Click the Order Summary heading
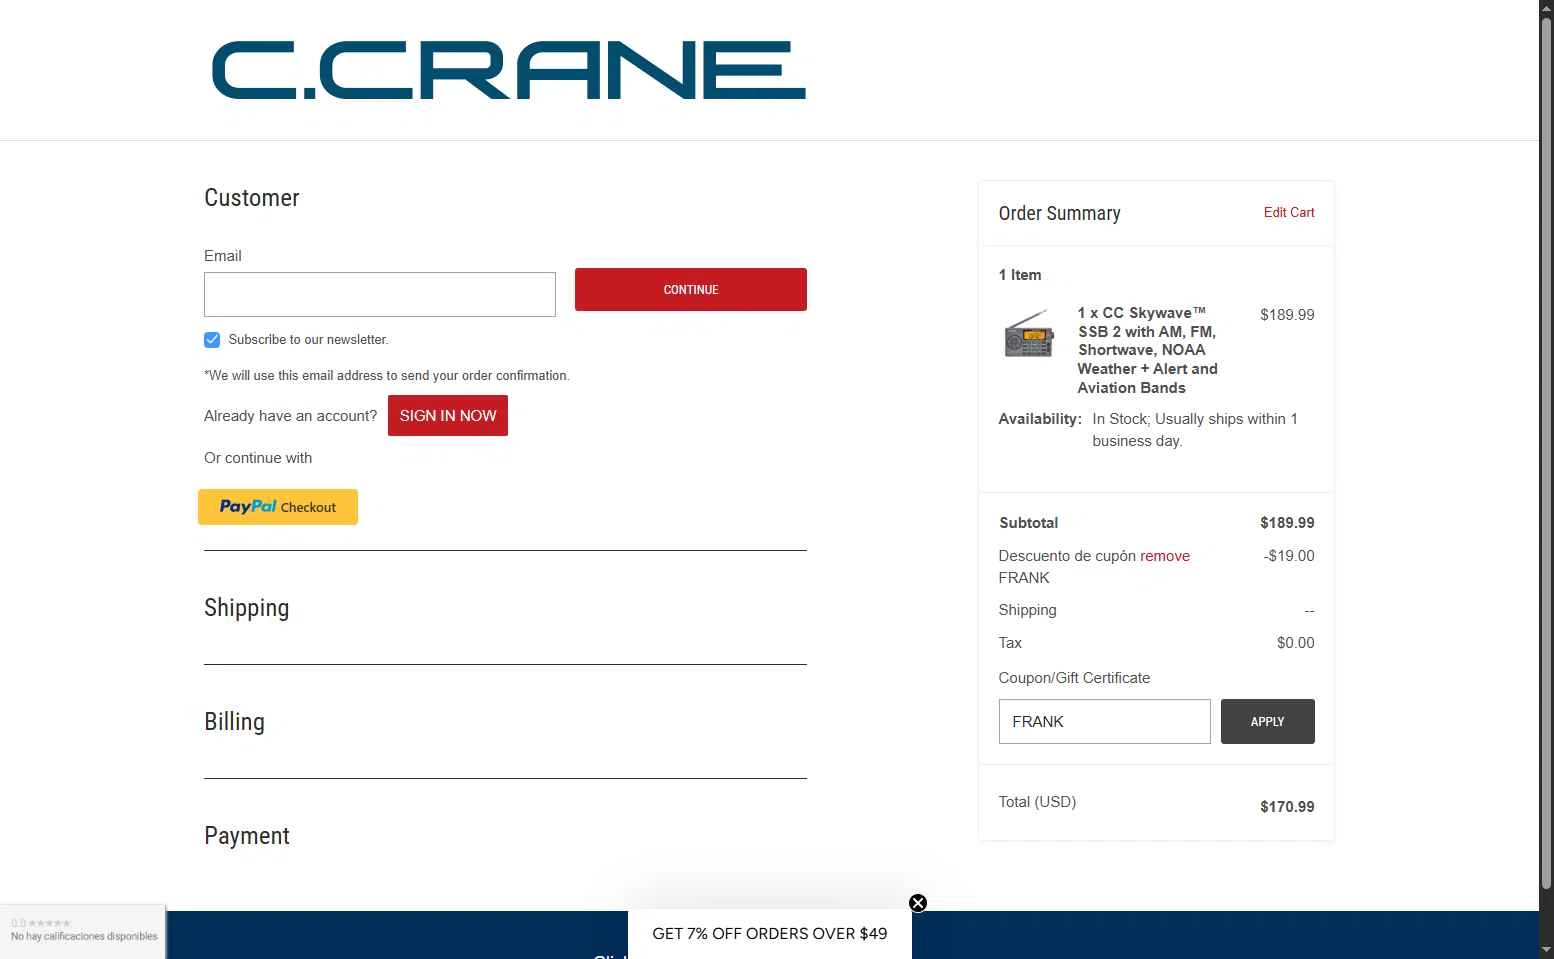The height and width of the screenshot is (959, 1554). point(1060,213)
